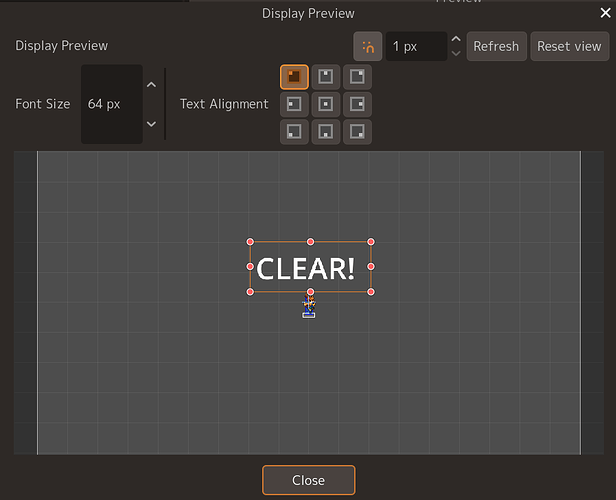Screen dimensions: 616x500
Task: Reset the preview view
Action: pyautogui.click(x=570, y=46)
